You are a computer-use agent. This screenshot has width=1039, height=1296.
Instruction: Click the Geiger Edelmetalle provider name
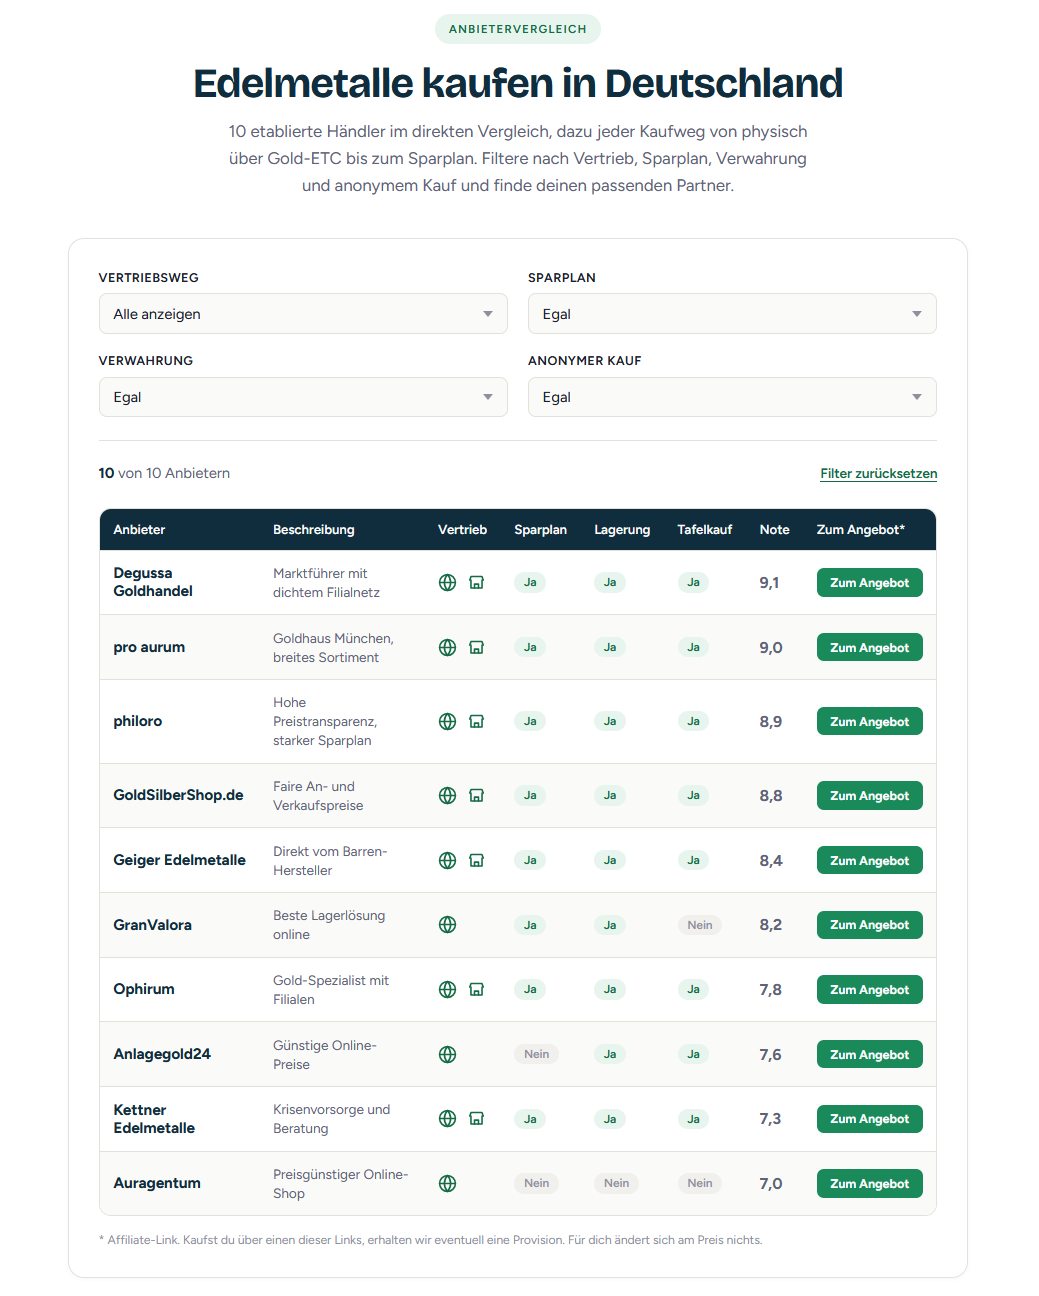click(179, 860)
